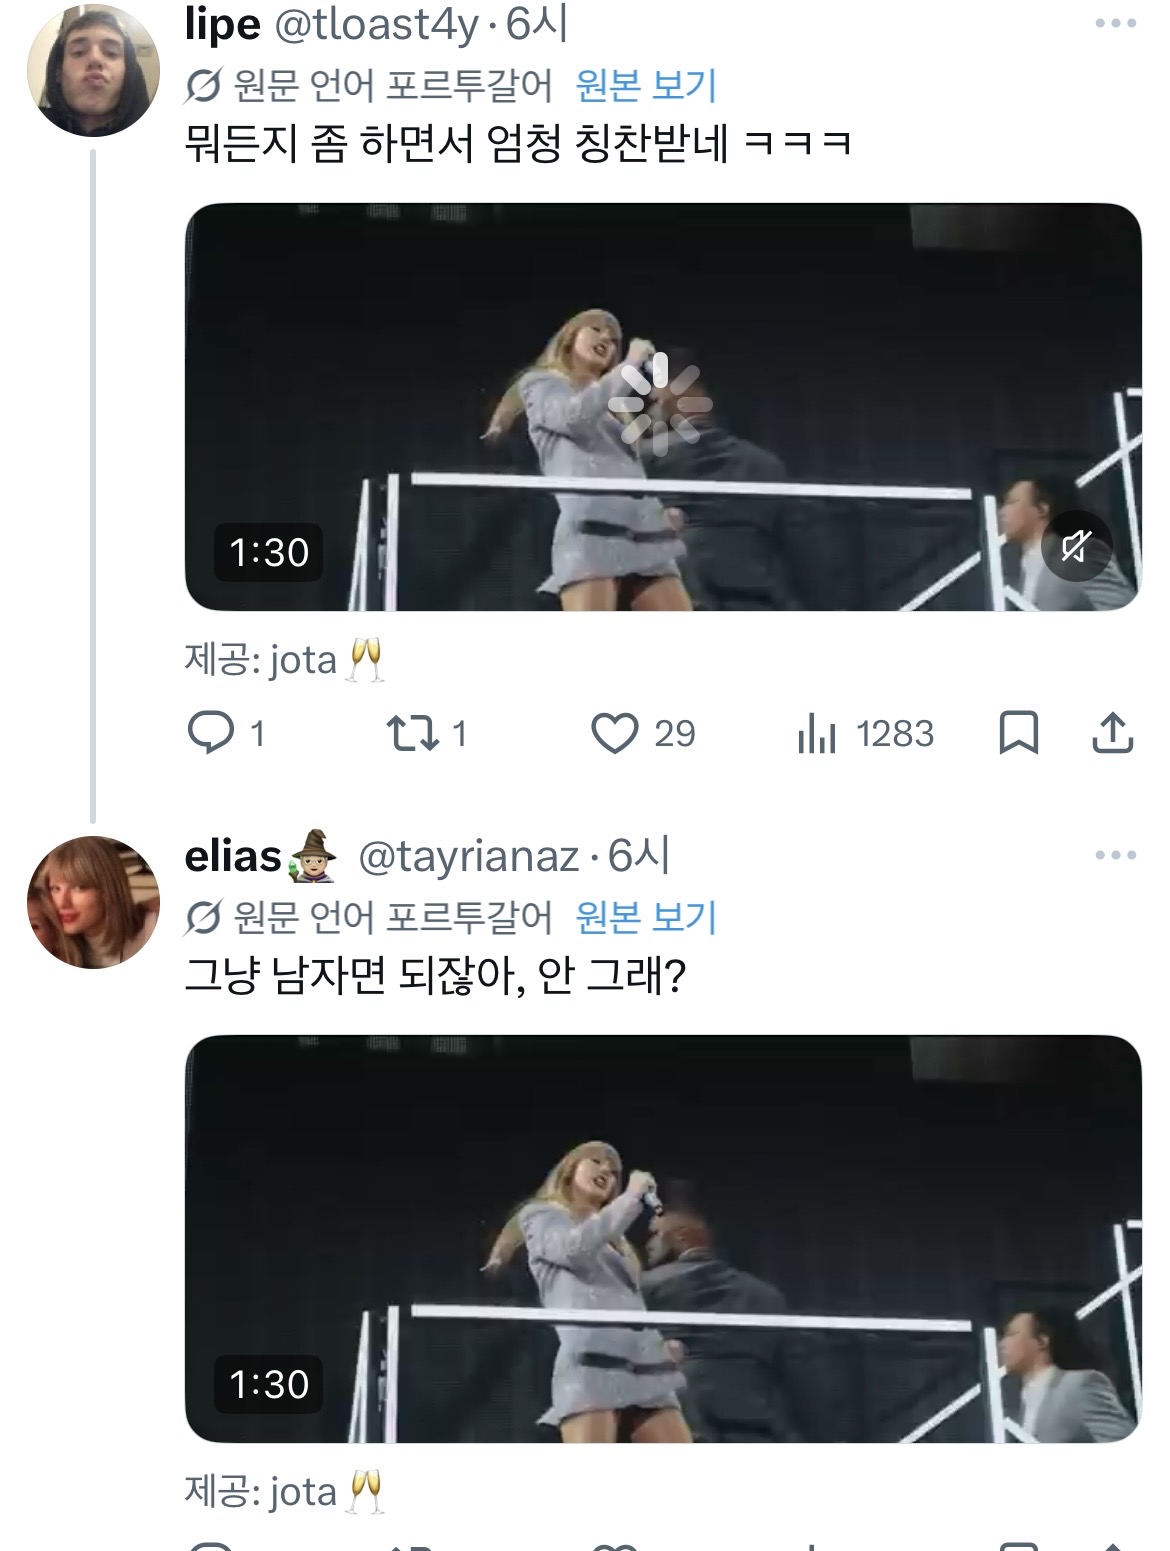Like lipe's tweet with the heart icon

[x=614, y=733]
